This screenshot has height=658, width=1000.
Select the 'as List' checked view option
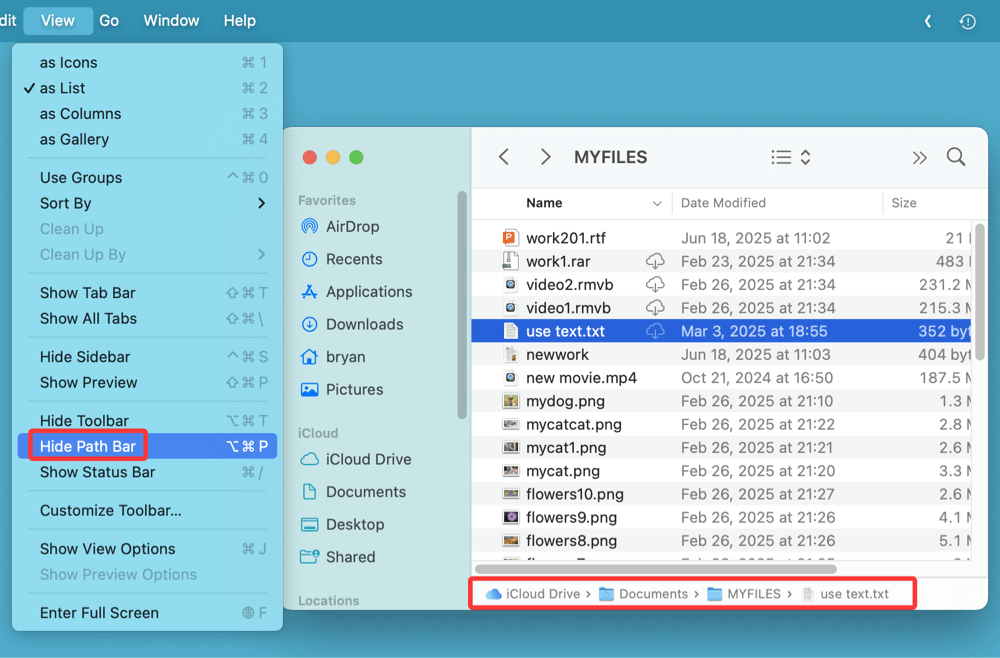coord(62,88)
